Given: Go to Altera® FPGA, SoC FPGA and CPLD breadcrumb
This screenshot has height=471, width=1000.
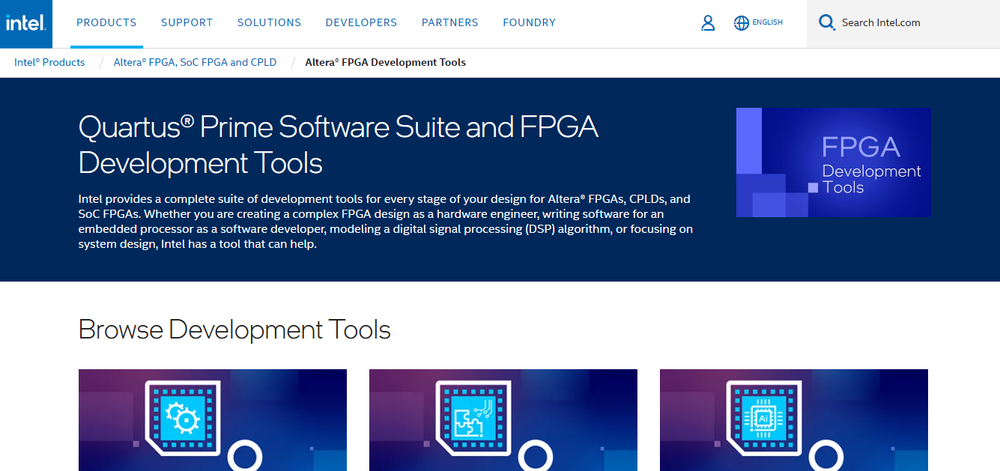Looking at the screenshot, I should [195, 62].
